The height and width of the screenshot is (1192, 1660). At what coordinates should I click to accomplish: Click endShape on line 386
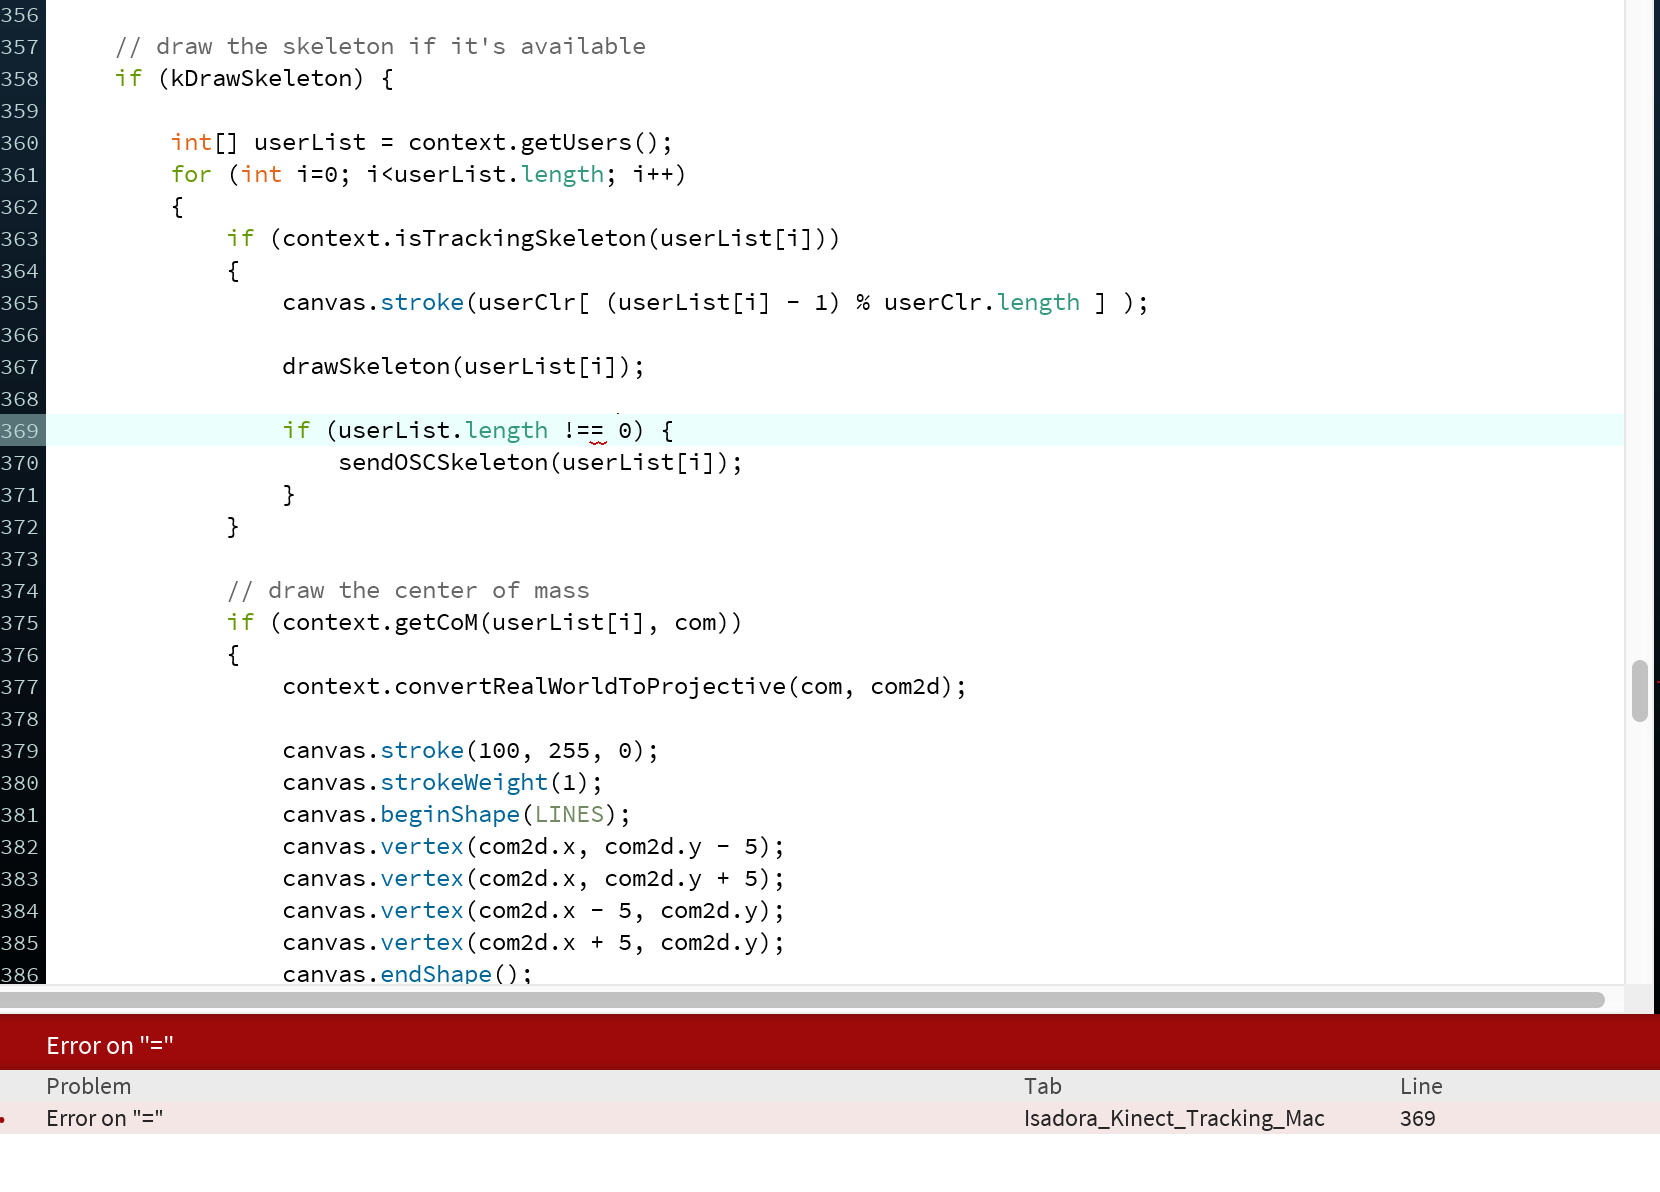(436, 974)
